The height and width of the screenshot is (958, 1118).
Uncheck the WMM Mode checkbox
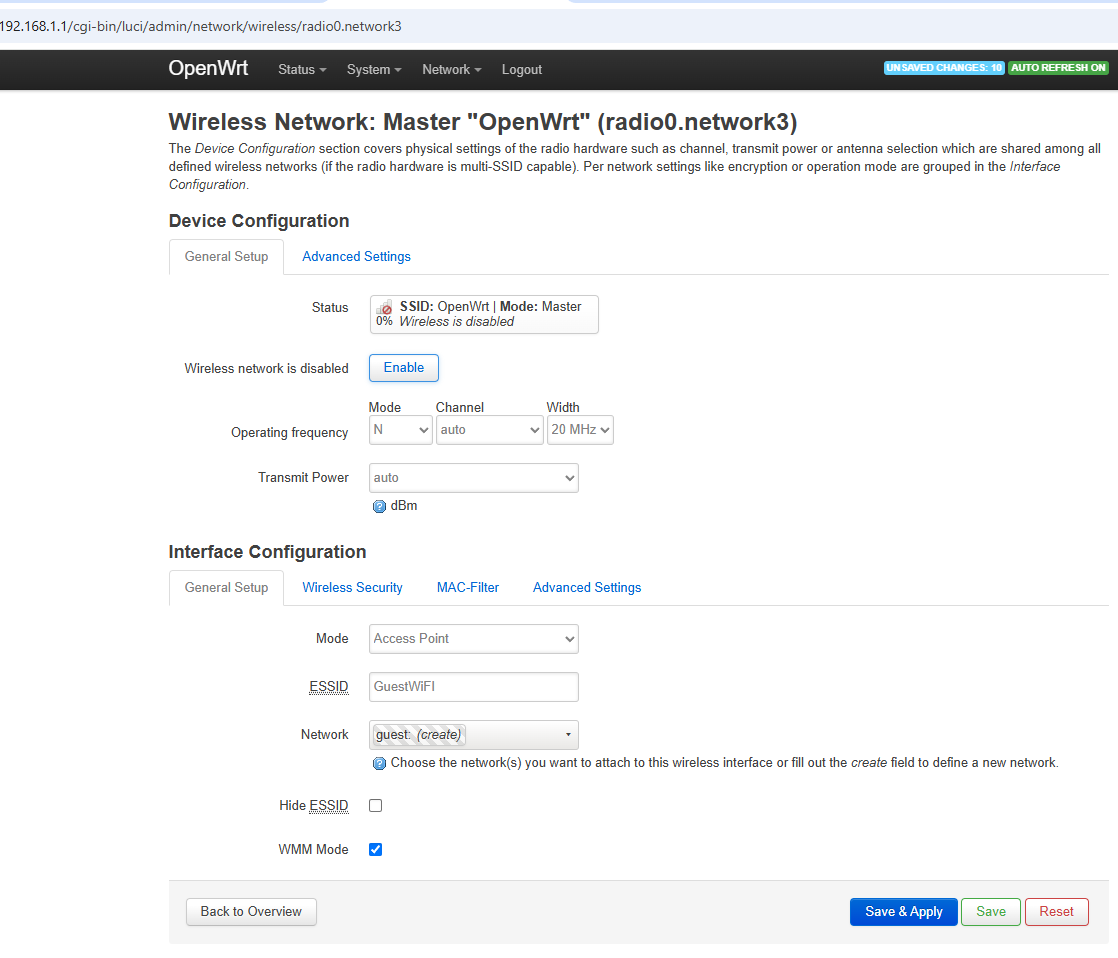tap(376, 849)
